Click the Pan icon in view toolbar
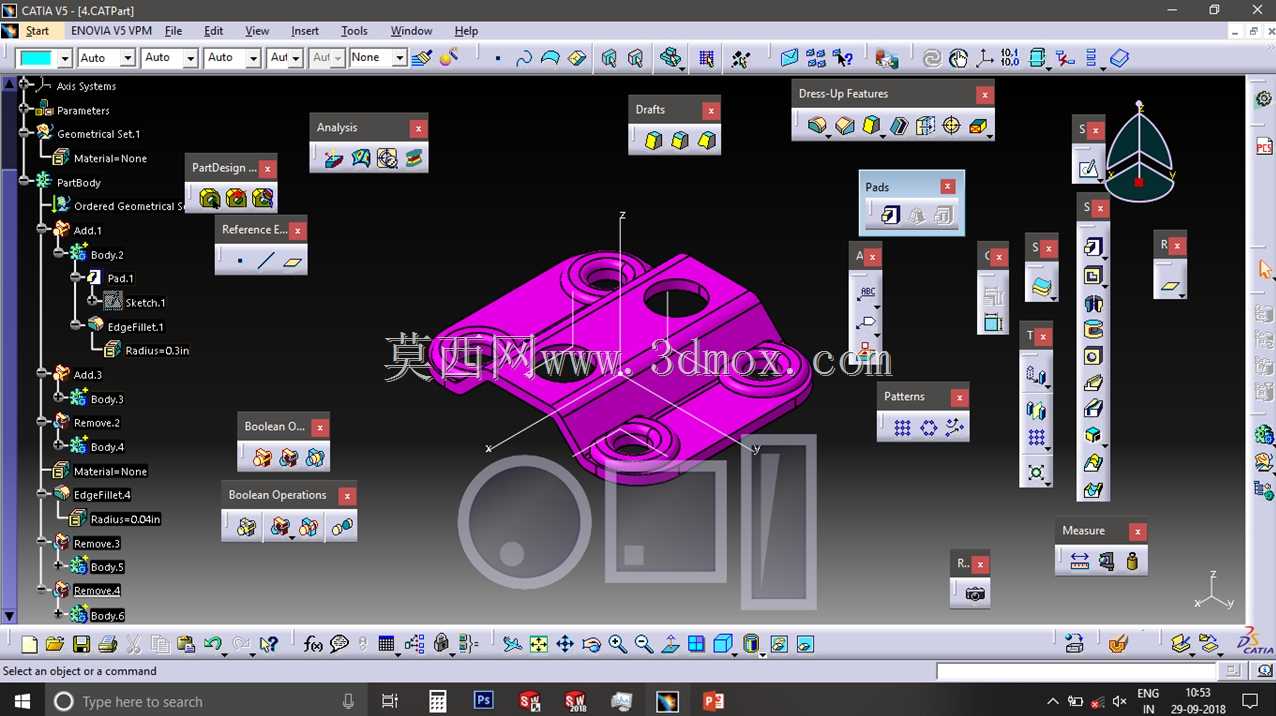Screen dimensions: 1276x716 [565, 645]
